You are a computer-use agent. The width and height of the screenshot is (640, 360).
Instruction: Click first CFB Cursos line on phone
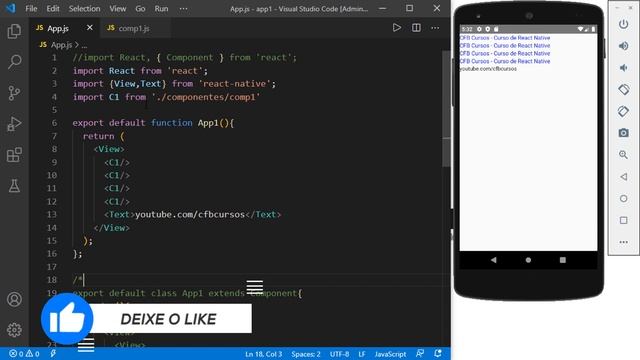(505, 38)
